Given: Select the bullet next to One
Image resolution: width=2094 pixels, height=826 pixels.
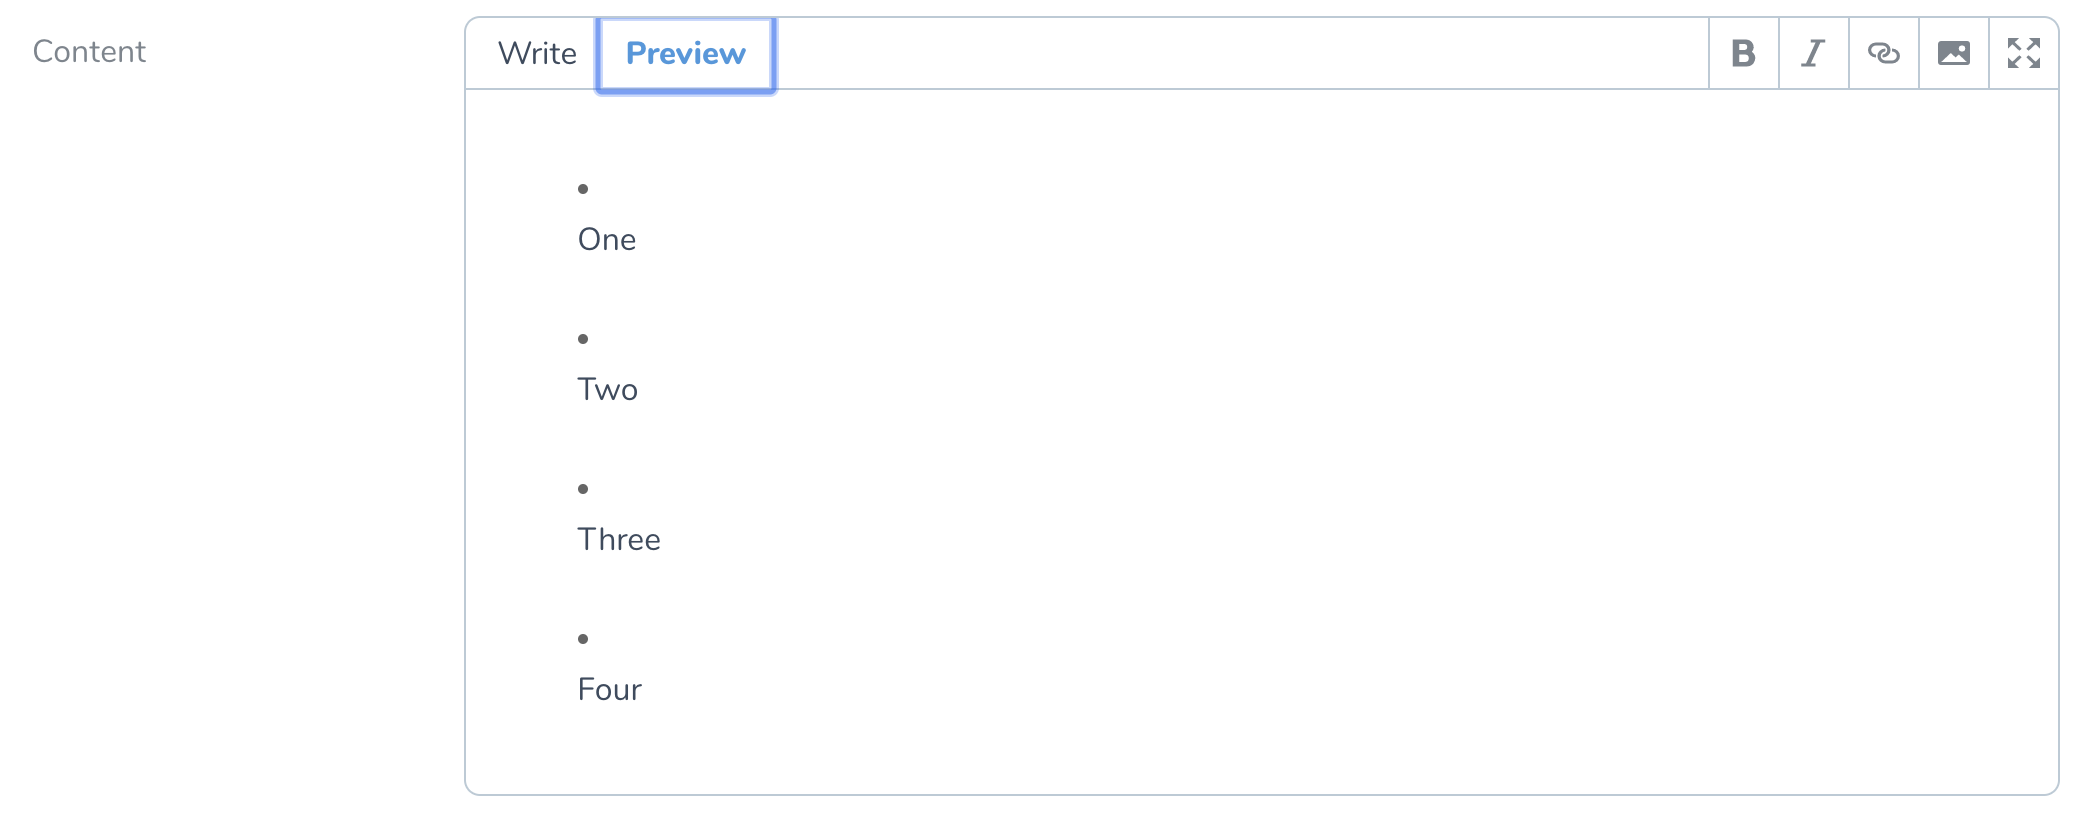Looking at the screenshot, I should 583,188.
